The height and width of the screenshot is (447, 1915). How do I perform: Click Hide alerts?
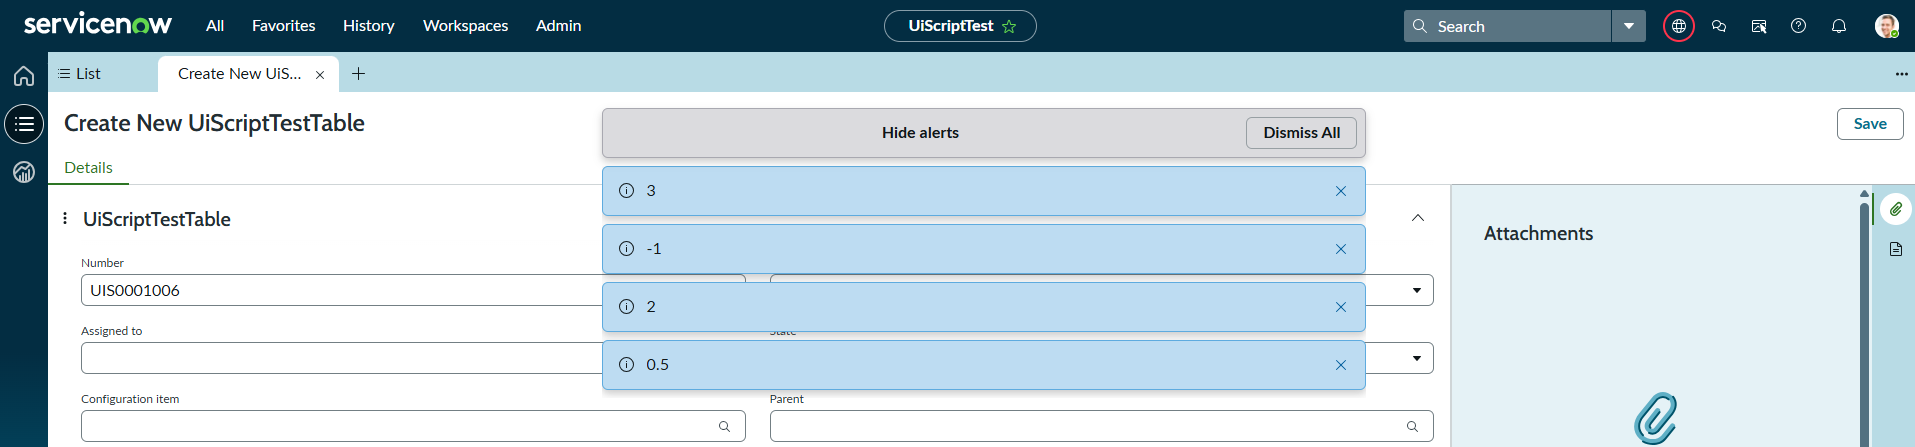click(920, 133)
